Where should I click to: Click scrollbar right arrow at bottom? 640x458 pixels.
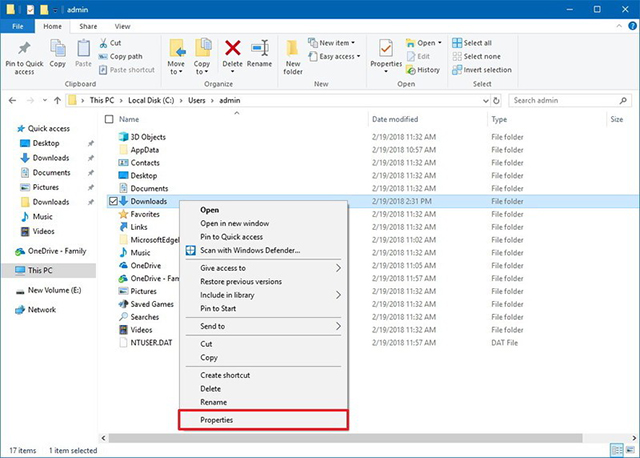pos(633,438)
